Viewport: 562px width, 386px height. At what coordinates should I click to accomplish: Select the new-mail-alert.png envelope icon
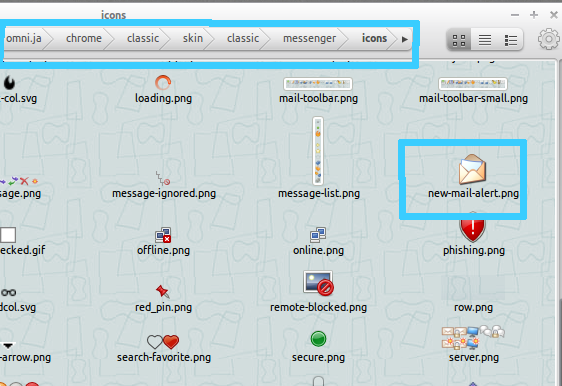click(473, 169)
